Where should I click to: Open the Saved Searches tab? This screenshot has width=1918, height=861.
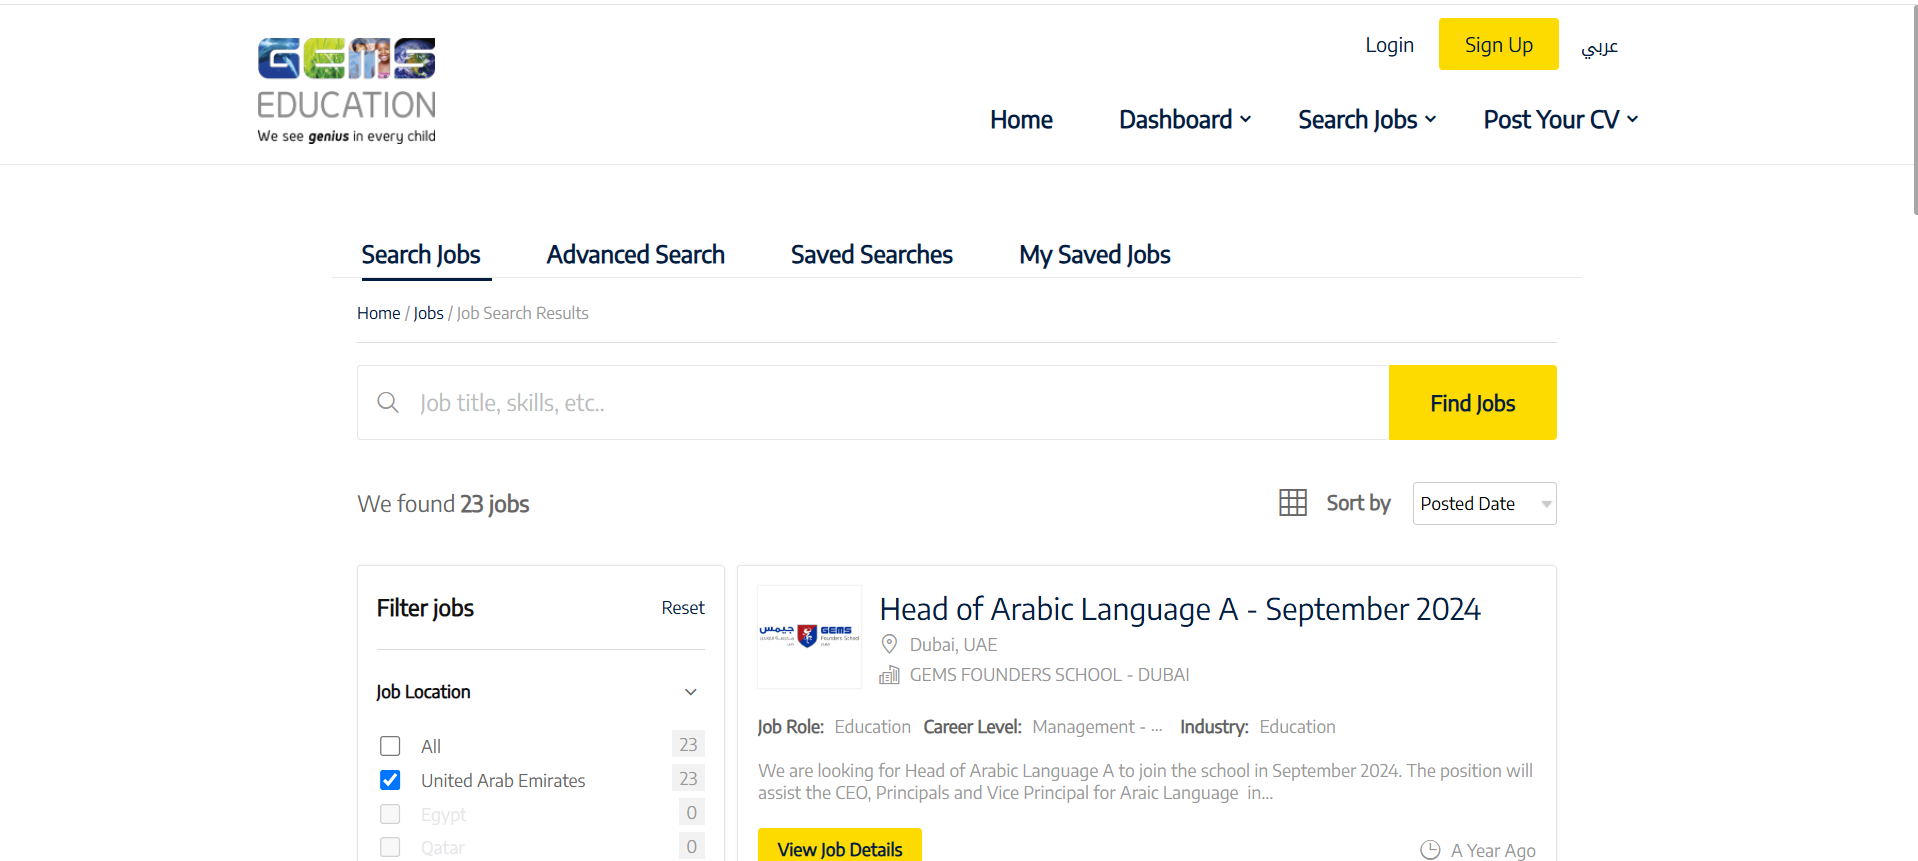871,255
